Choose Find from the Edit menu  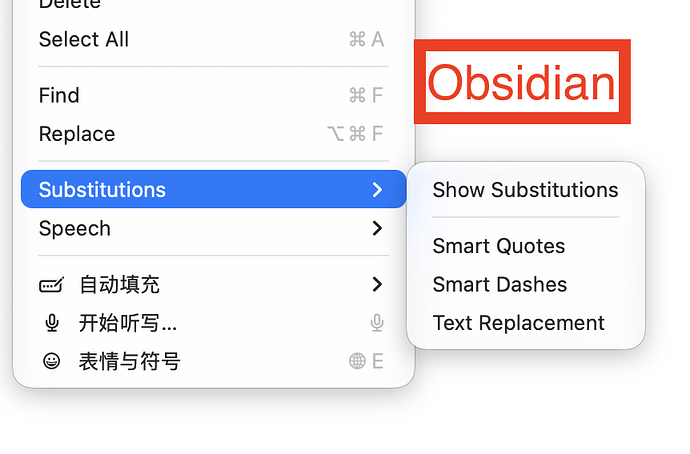(213, 95)
